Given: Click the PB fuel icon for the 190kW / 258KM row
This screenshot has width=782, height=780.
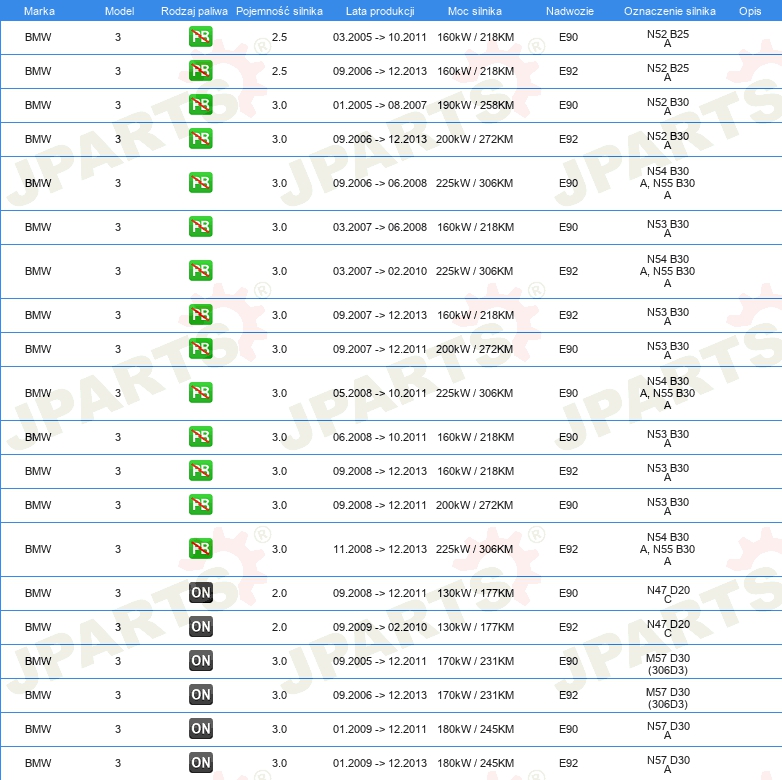Looking at the screenshot, I should 200,105.
